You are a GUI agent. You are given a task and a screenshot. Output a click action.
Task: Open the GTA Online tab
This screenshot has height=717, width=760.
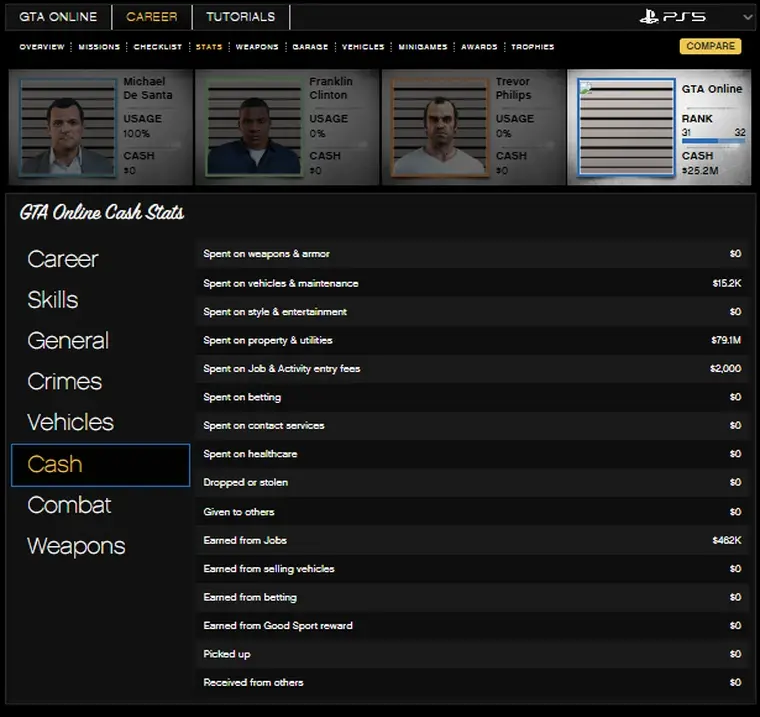[58, 17]
